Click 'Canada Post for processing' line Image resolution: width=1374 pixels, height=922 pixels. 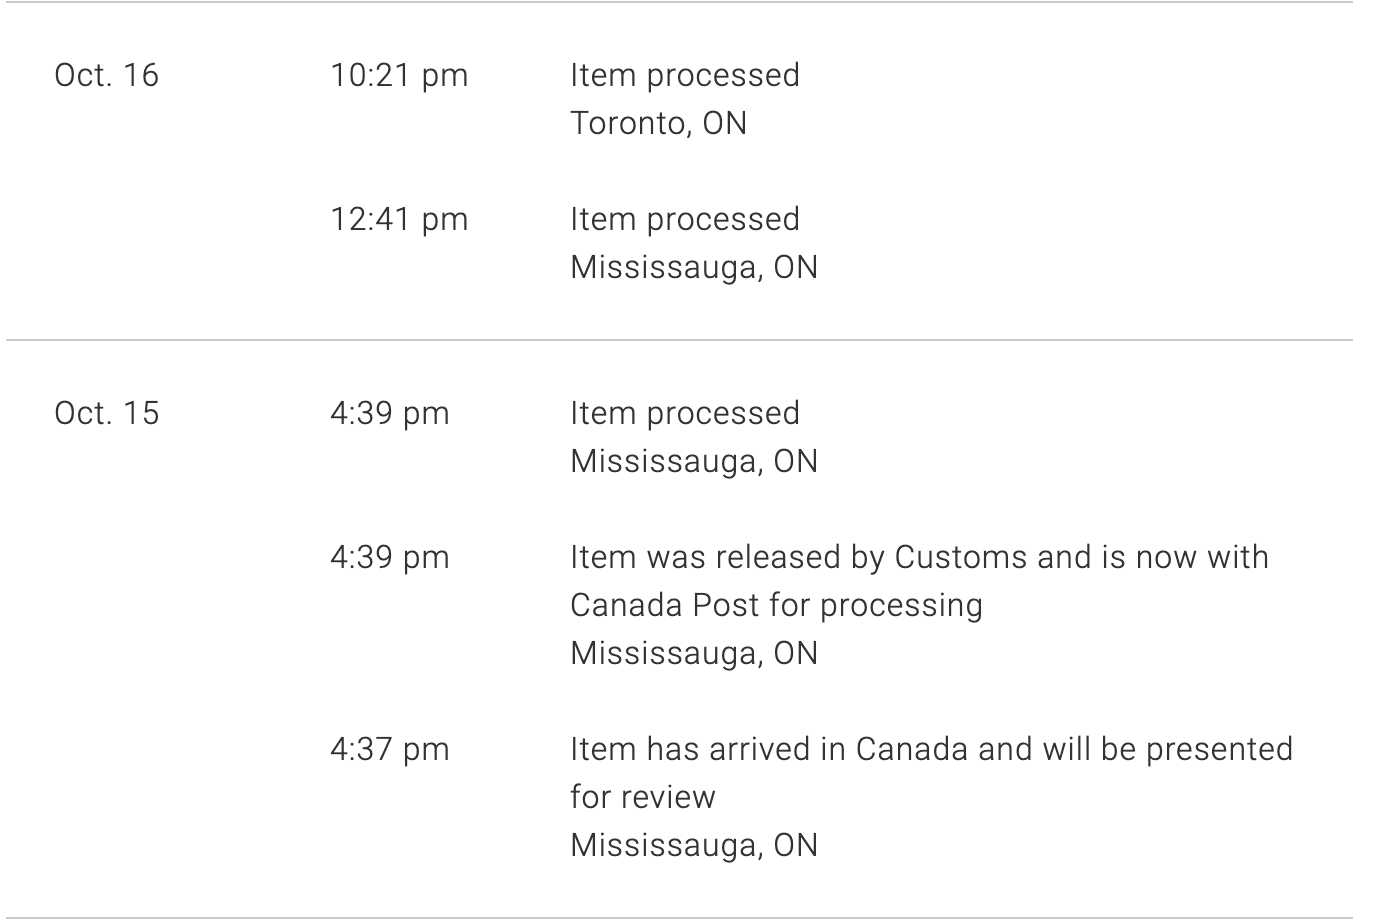pyautogui.click(x=776, y=606)
